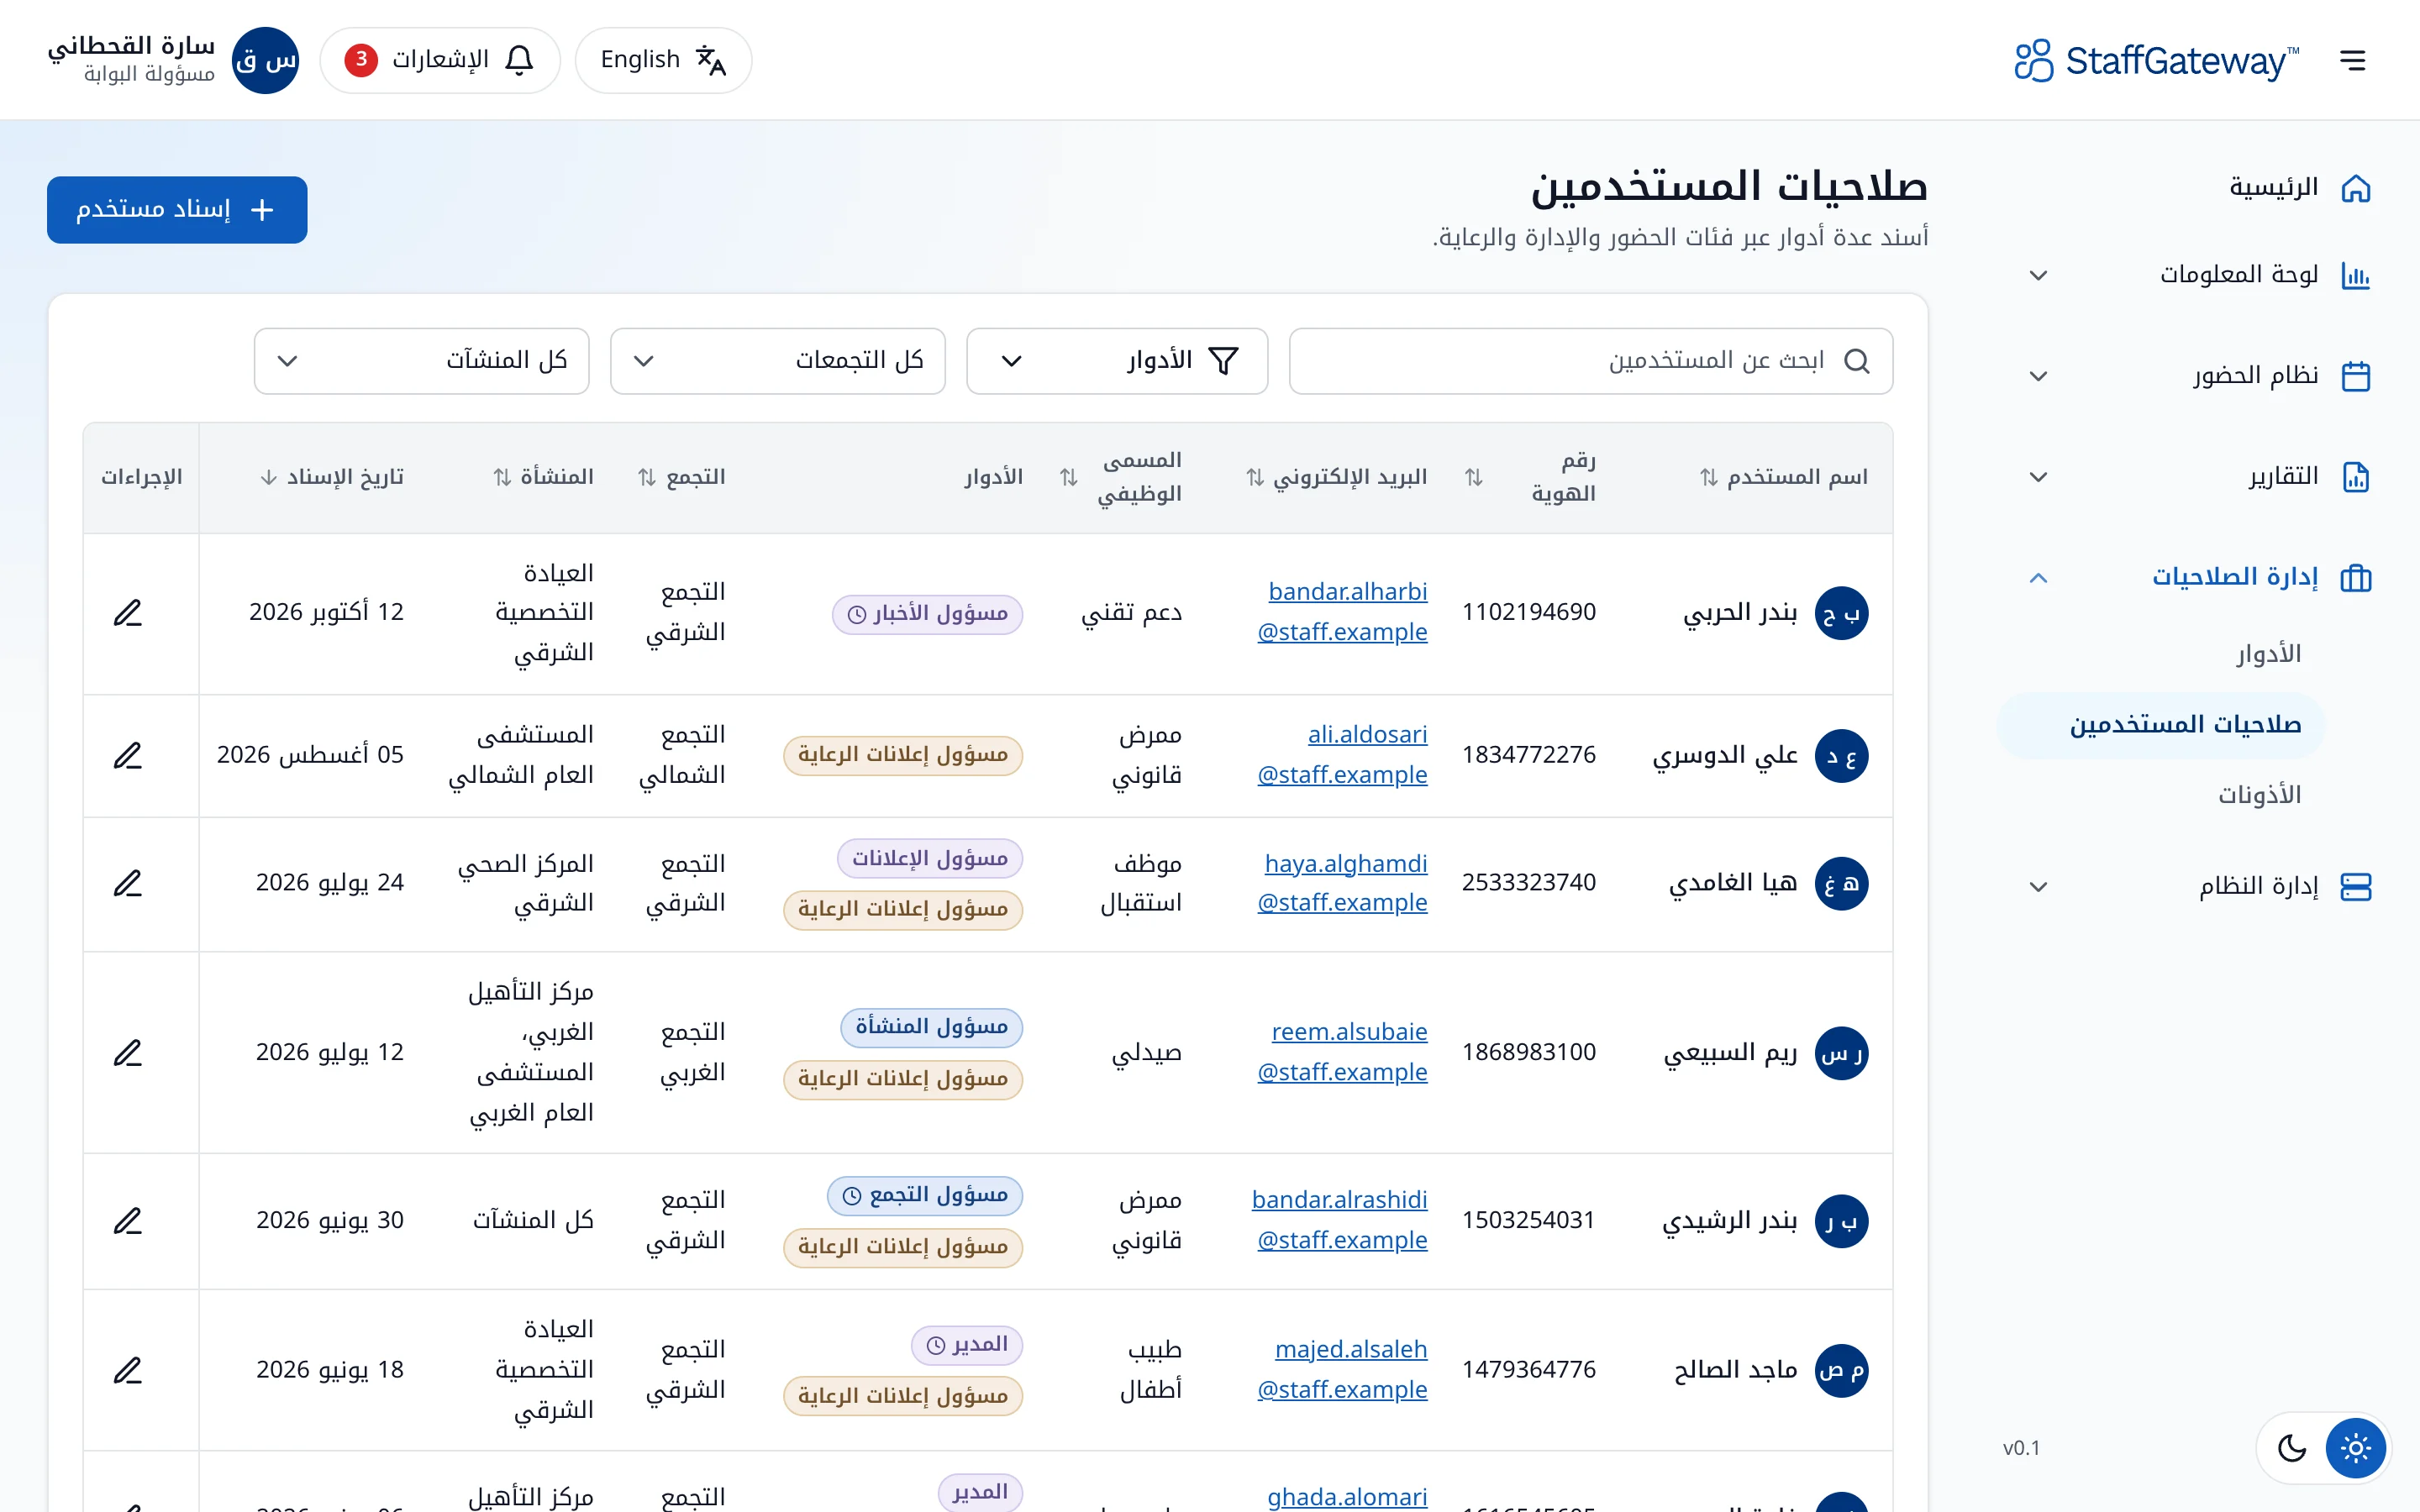Screen dimensions: 2420x1512
Task: Click edit pencil for هيا الغامدي row
Action: (x=128, y=884)
